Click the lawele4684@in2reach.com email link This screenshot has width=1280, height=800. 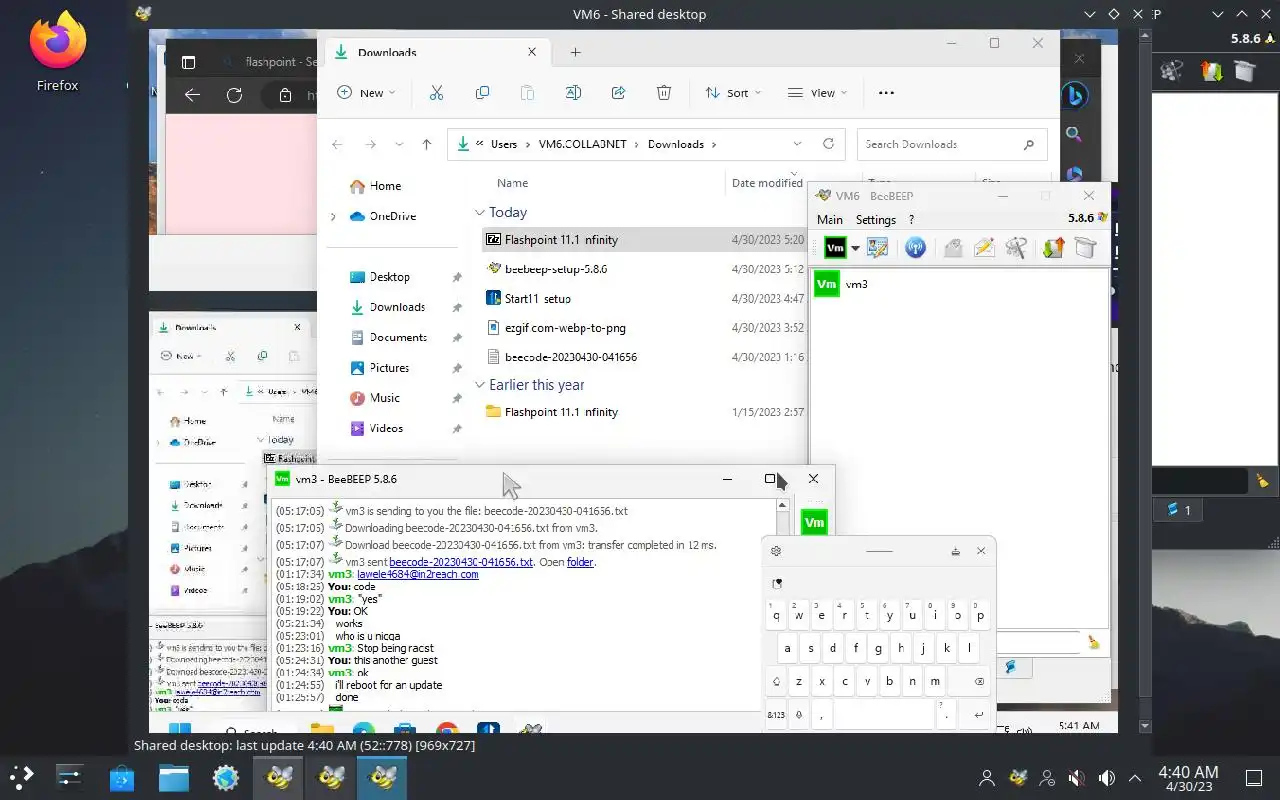tap(417, 574)
